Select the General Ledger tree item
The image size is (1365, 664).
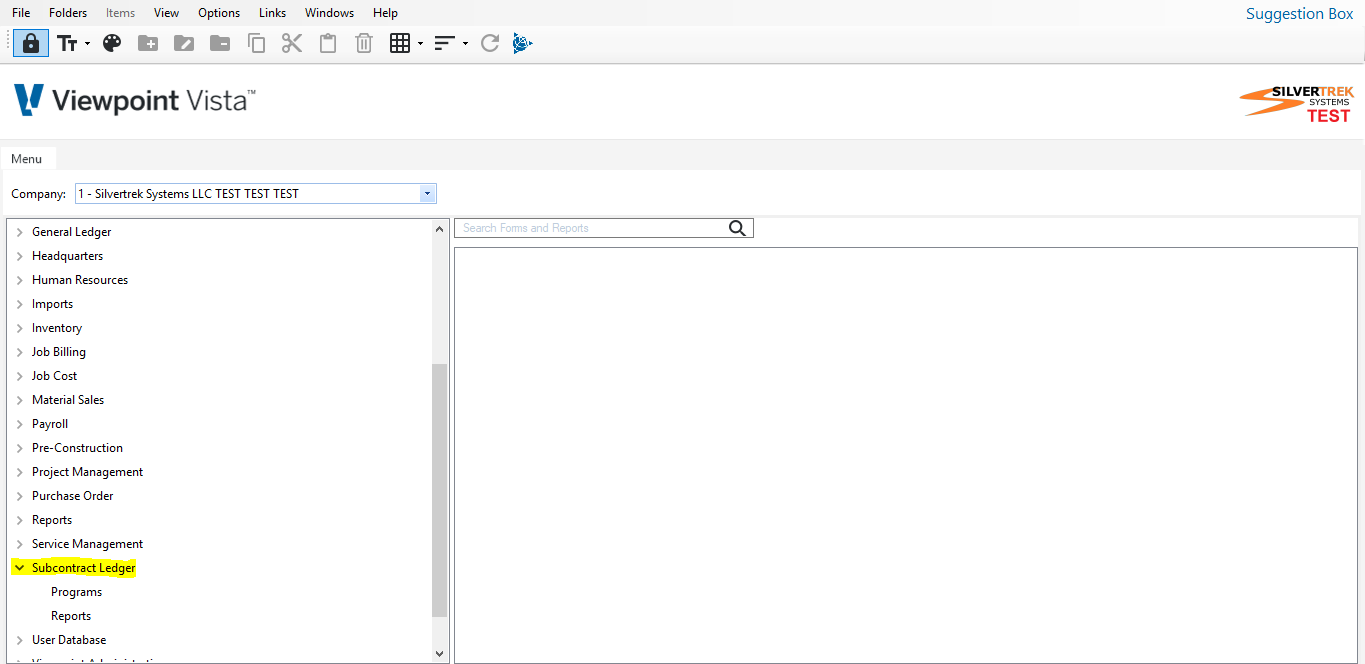click(x=72, y=232)
